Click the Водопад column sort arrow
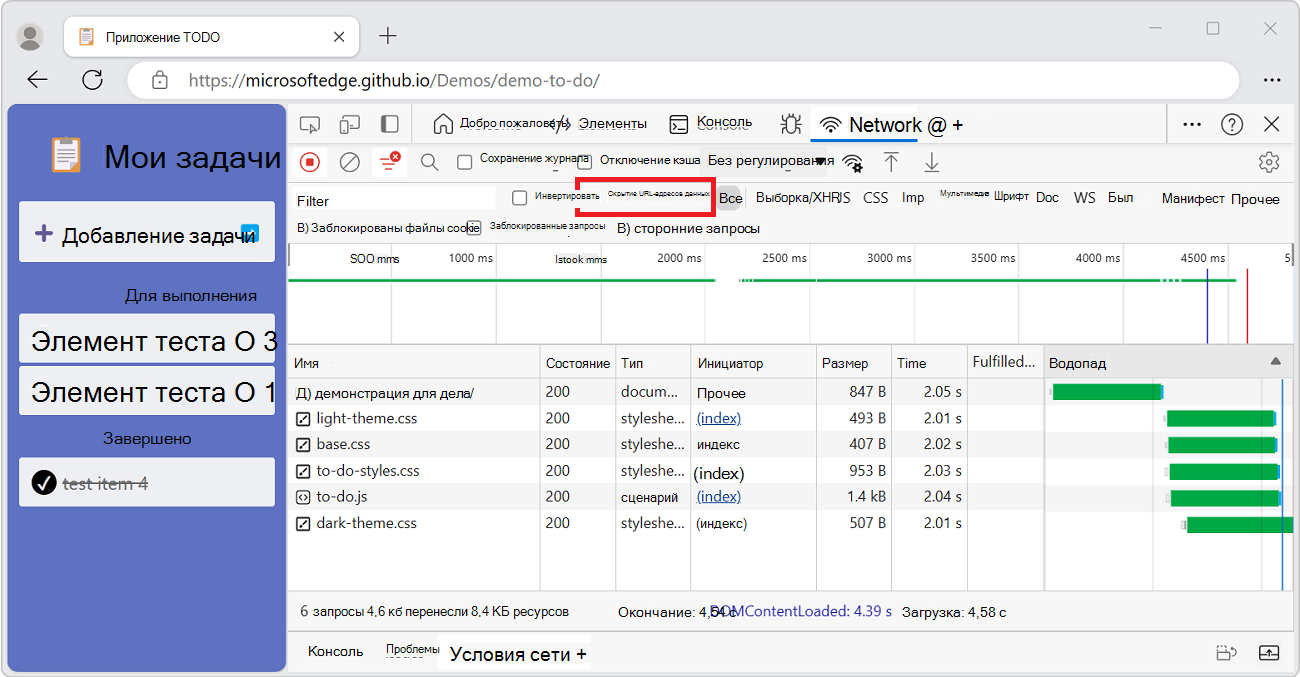 (x=1277, y=362)
